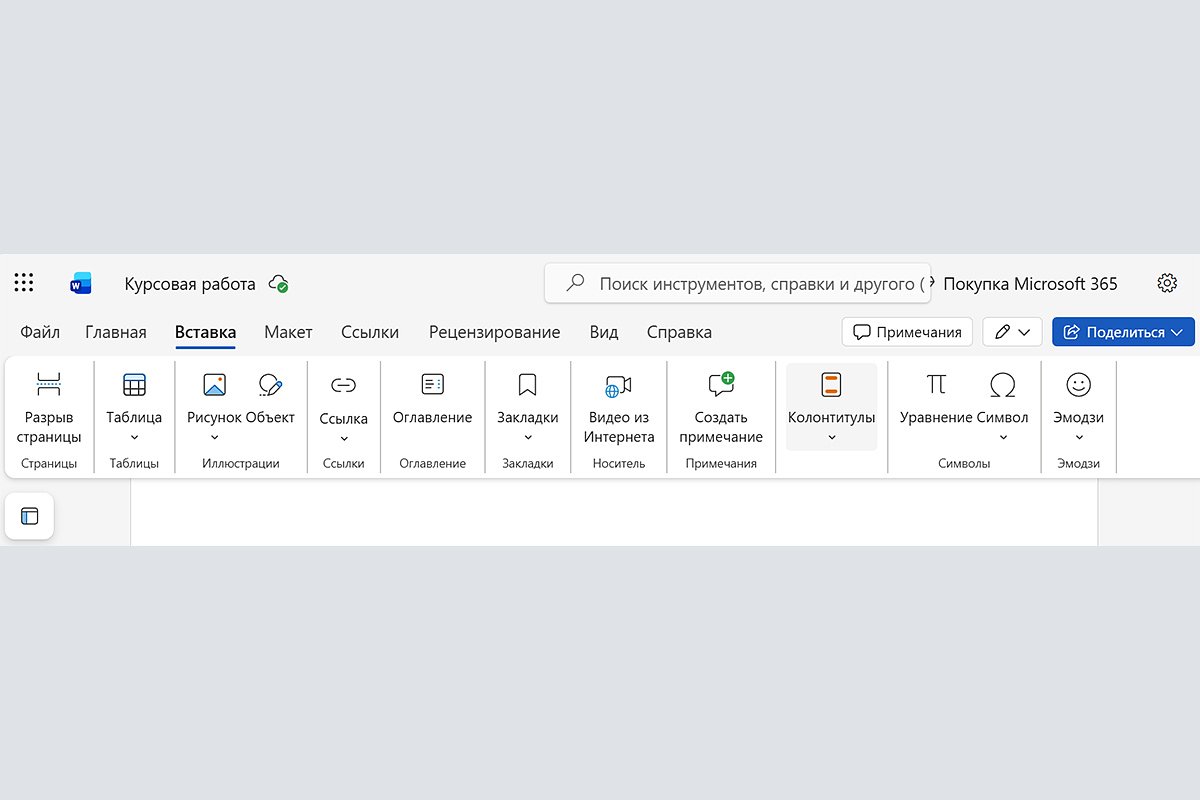The height and width of the screenshot is (800, 1200).
Task: Click the Поделиться button
Action: click(x=1122, y=331)
